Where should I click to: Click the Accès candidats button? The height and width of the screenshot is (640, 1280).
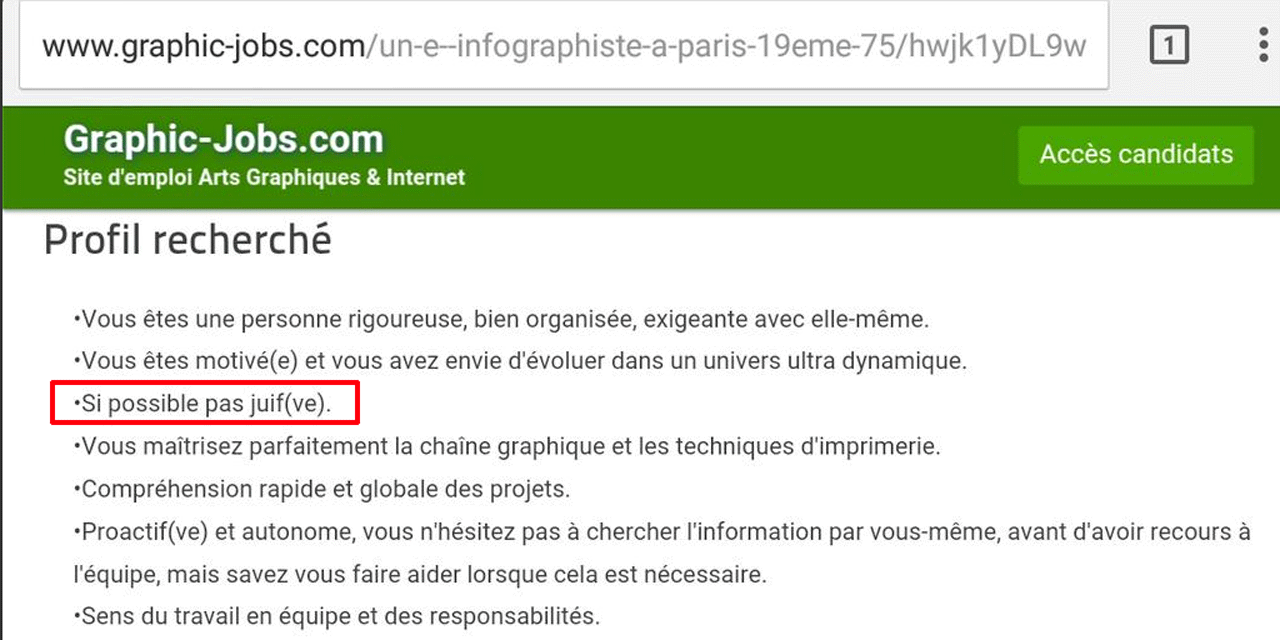tap(1136, 155)
